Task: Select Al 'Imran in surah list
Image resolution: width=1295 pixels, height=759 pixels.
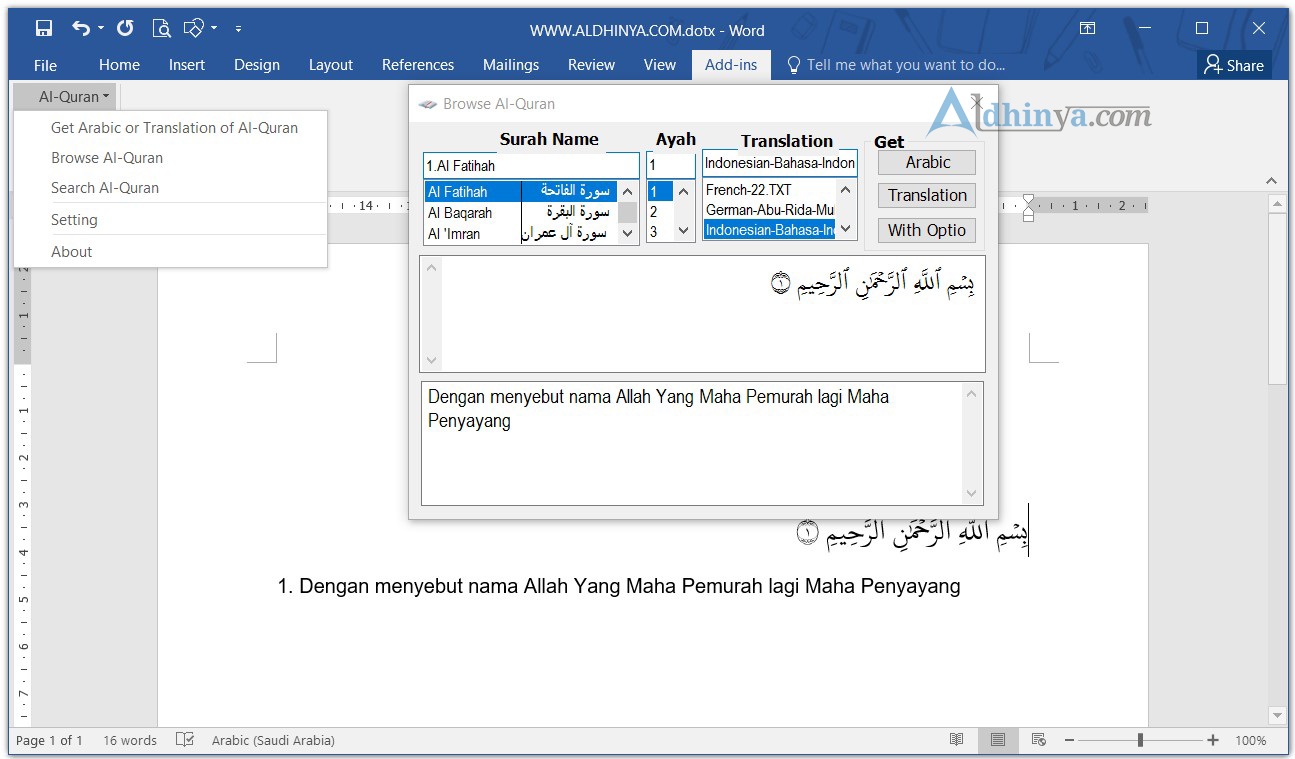Action: (x=521, y=234)
